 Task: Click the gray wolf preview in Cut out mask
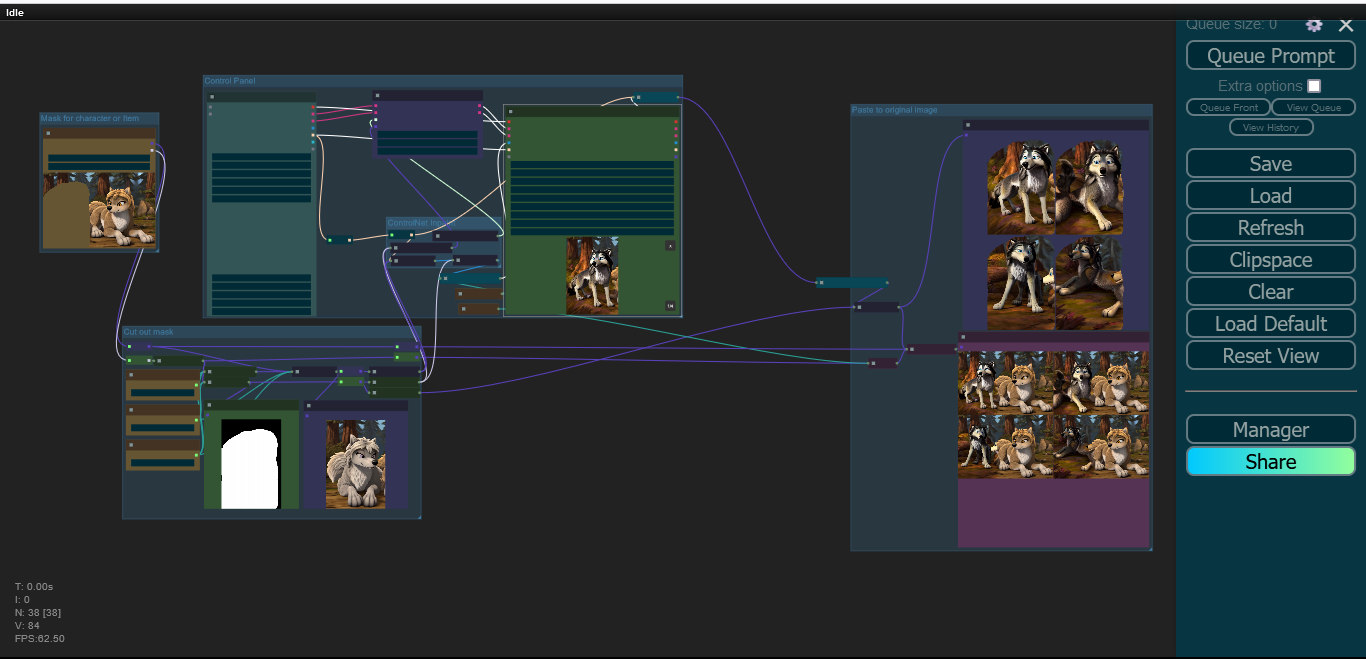[x=355, y=464]
